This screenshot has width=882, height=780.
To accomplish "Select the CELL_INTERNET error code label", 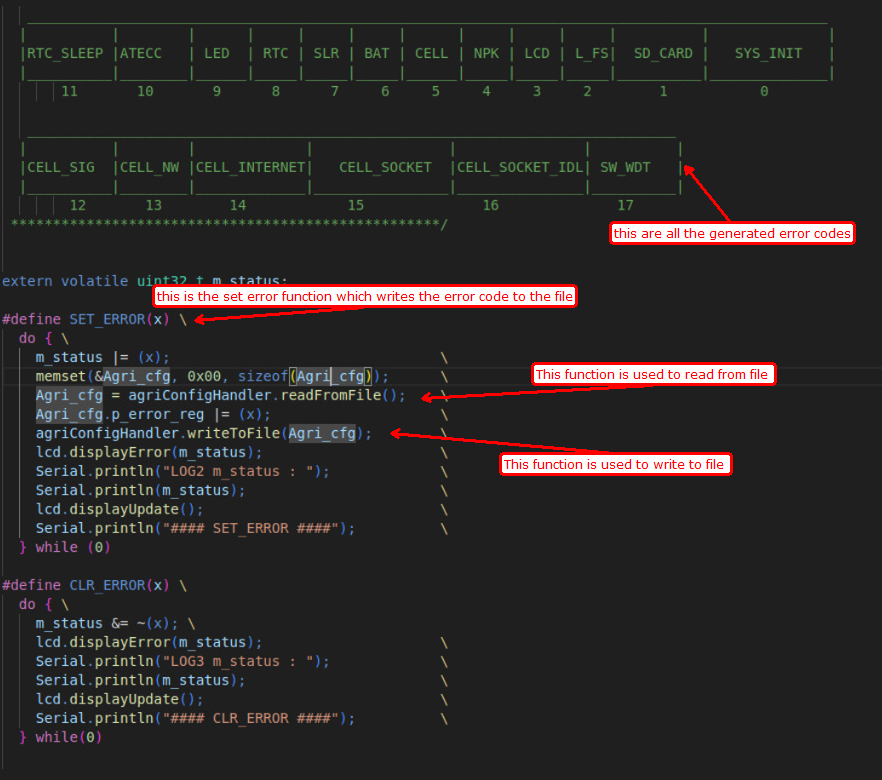I will [x=250, y=167].
